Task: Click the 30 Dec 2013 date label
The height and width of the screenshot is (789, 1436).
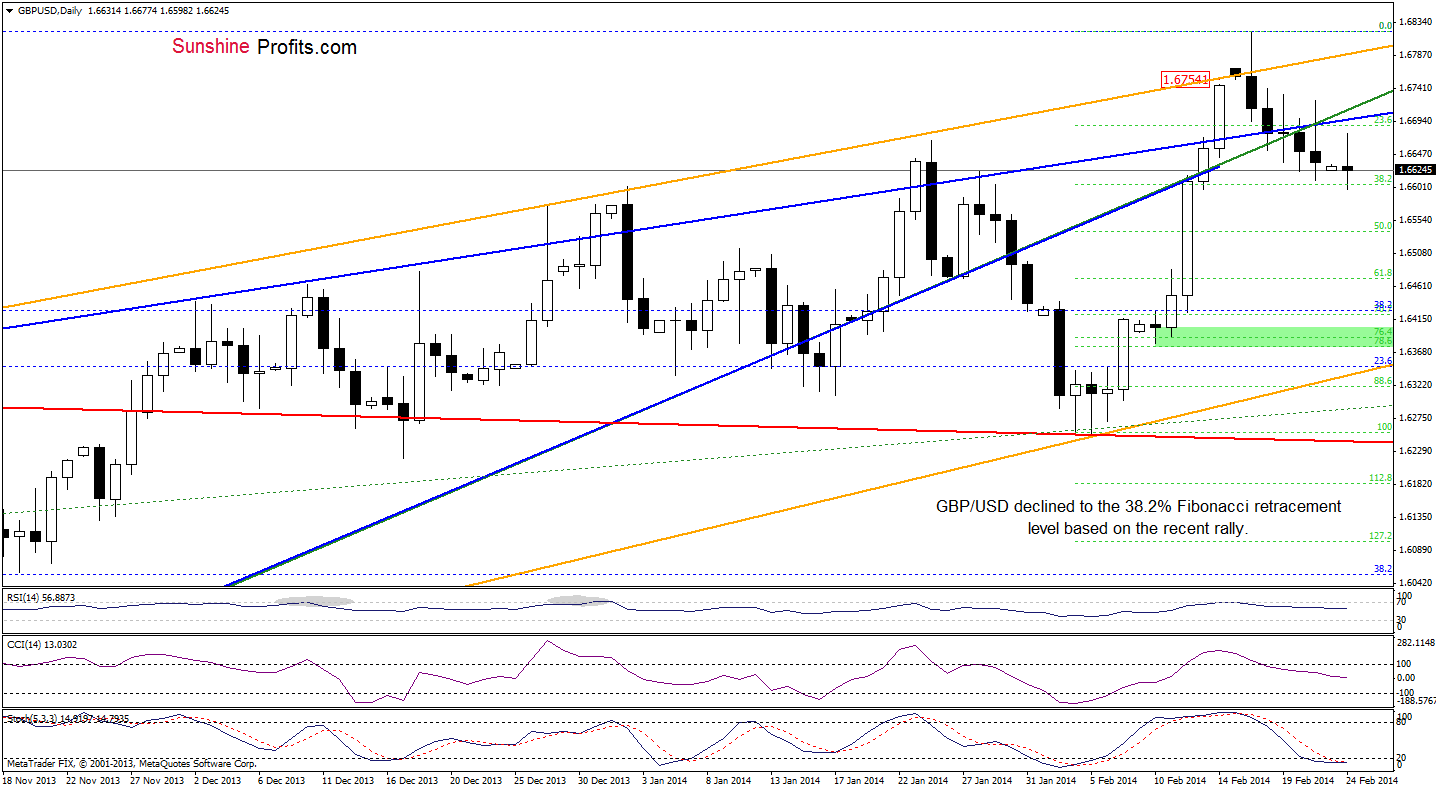Action: click(604, 780)
